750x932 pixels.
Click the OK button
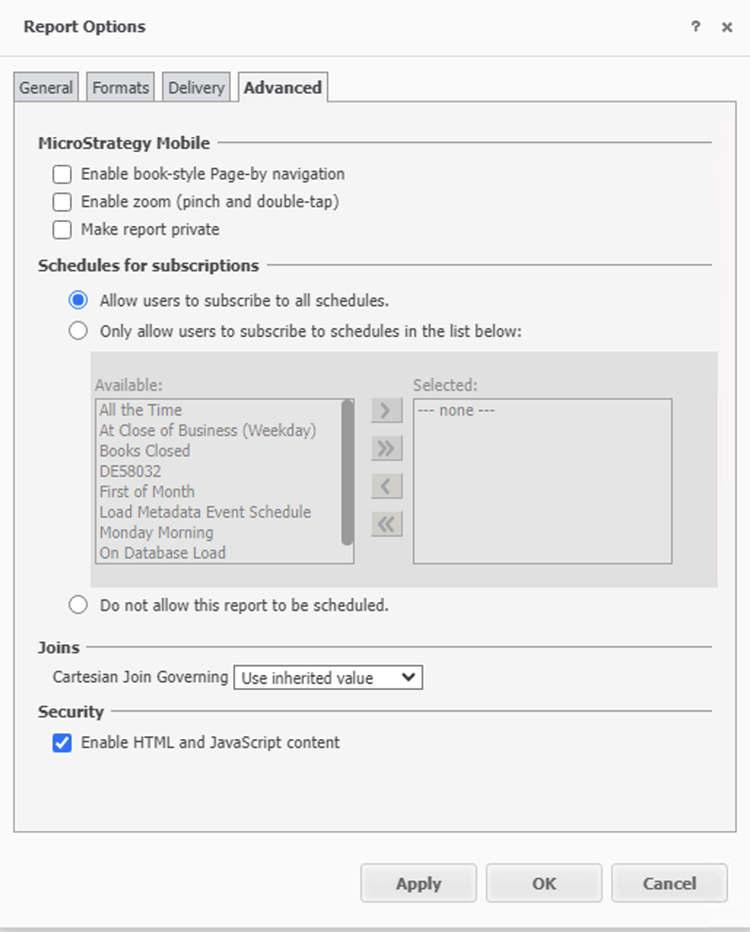pos(544,883)
